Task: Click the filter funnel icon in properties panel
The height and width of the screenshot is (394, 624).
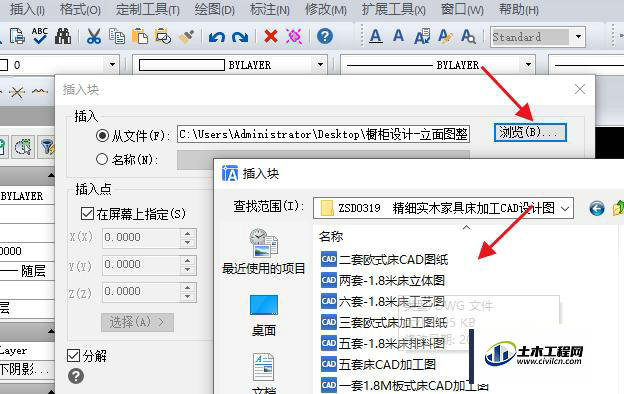Action: 46,147
